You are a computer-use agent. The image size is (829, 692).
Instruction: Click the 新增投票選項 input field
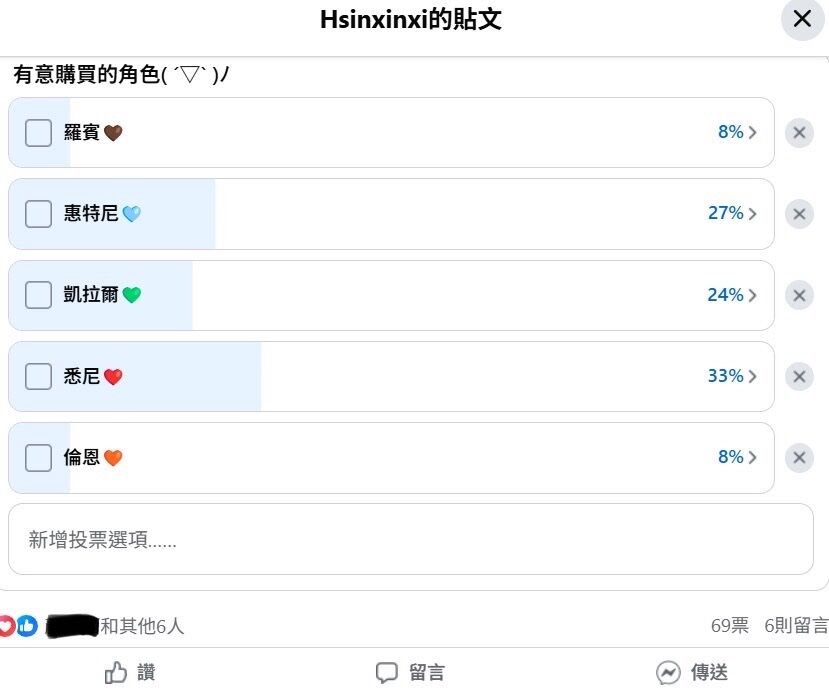point(410,540)
